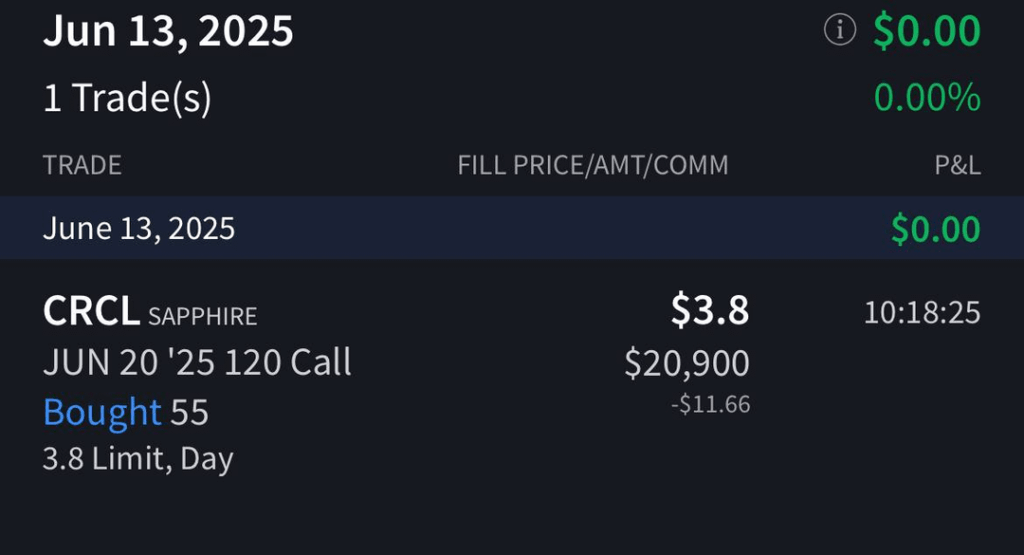Click the SAPPHIRE exchange label
Viewport: 1024px width, 555px height.
[x=202, y=317]
